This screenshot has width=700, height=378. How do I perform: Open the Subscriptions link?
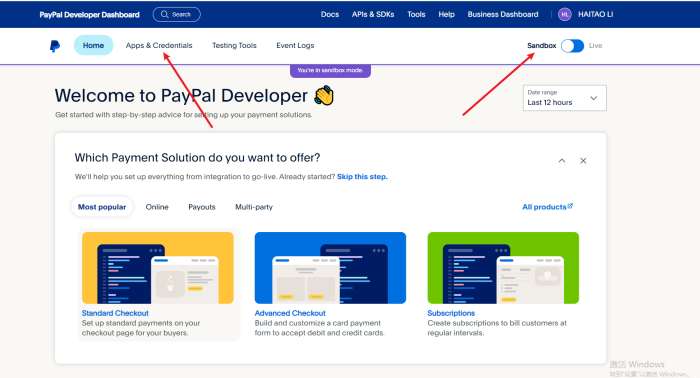tap(451, 313)
